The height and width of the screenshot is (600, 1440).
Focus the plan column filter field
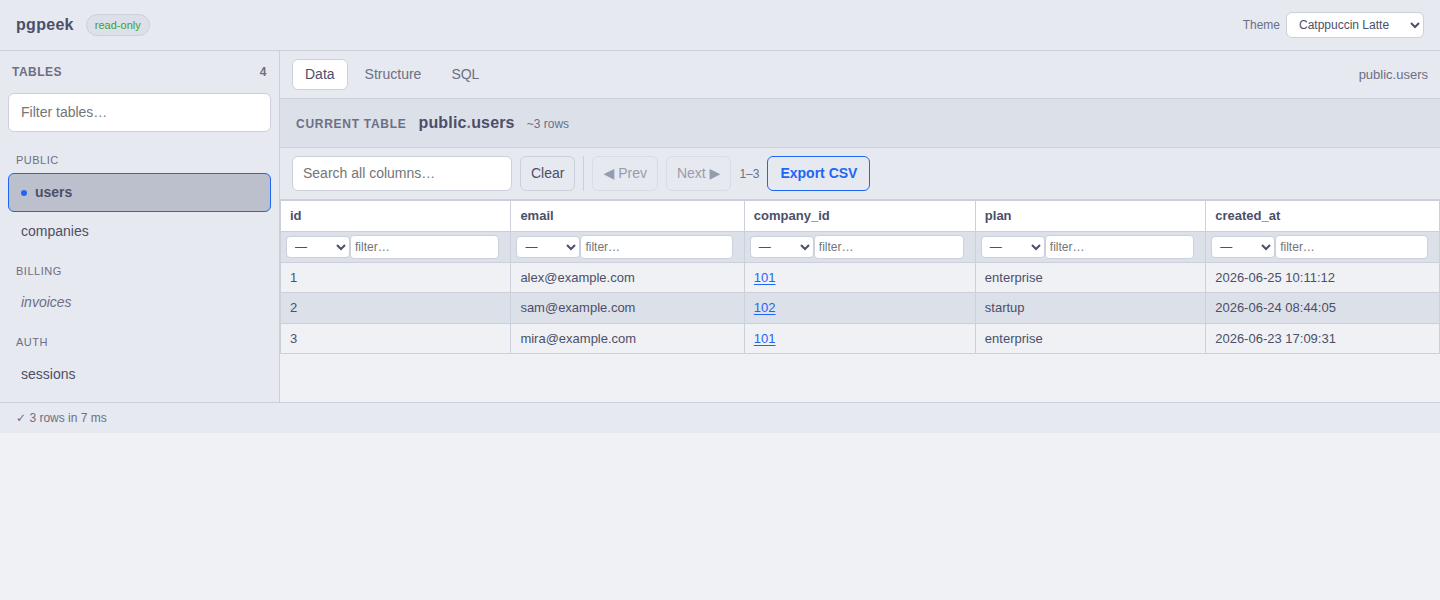click(x=1119, y=247)
